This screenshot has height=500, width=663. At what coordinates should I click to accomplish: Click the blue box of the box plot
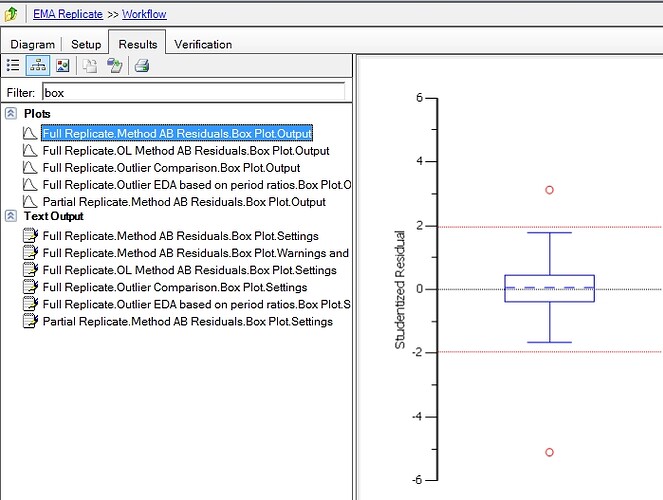coord(550,288)
